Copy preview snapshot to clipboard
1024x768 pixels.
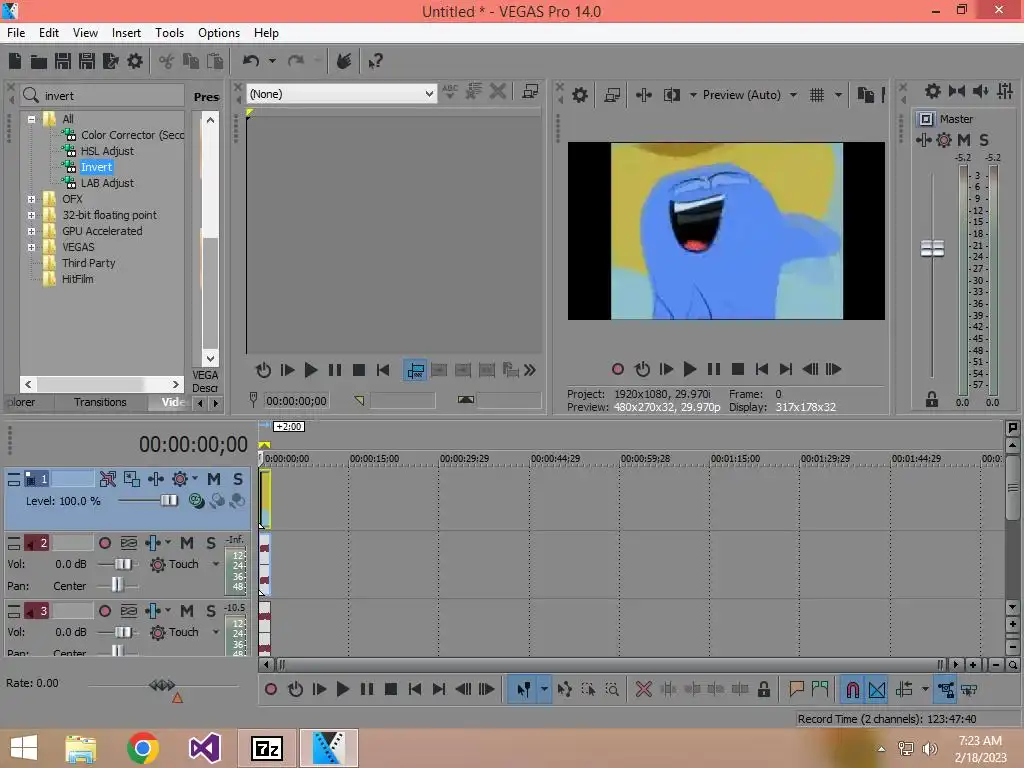coord(865,95)
